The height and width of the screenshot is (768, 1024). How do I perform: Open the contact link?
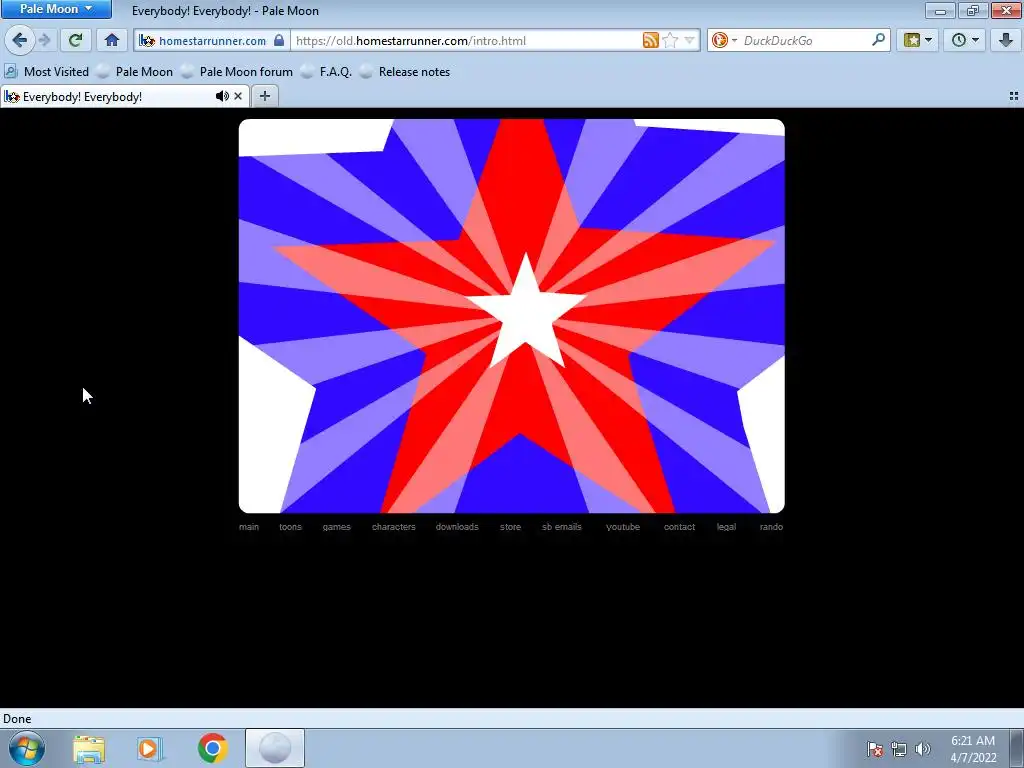[x=679, y=526]
